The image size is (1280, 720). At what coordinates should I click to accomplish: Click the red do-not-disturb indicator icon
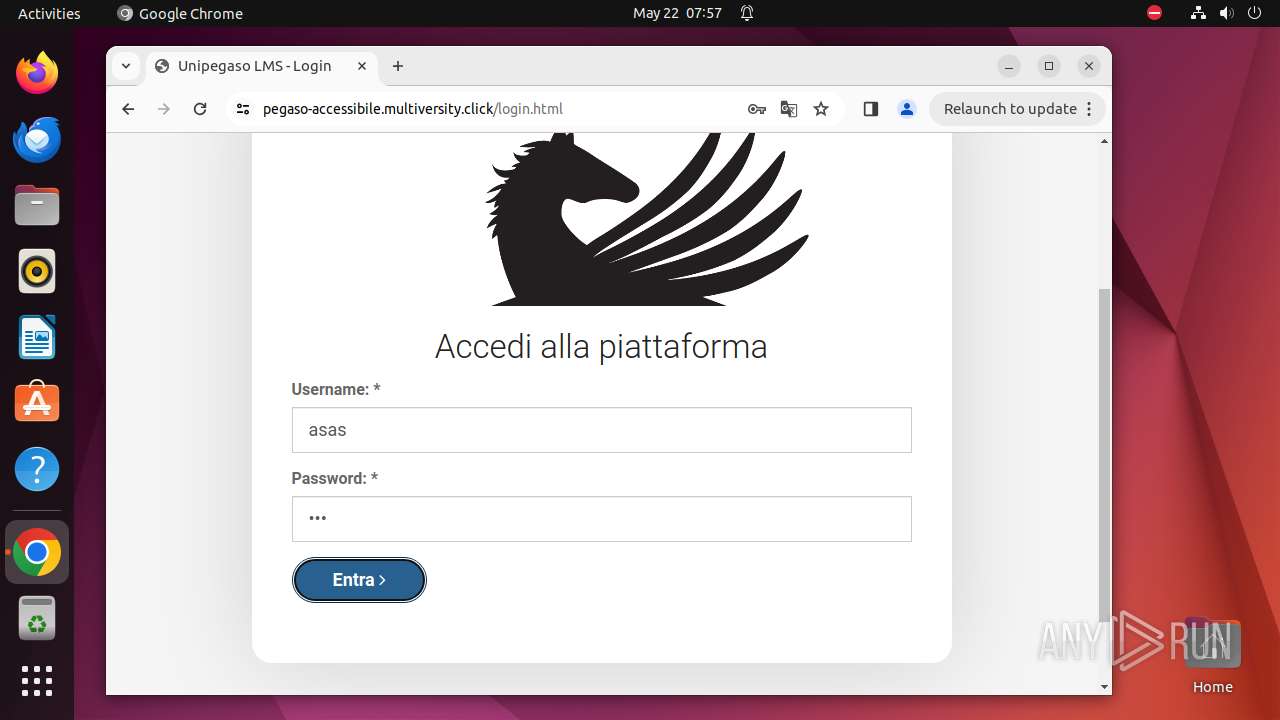[x=1154, y=13]
